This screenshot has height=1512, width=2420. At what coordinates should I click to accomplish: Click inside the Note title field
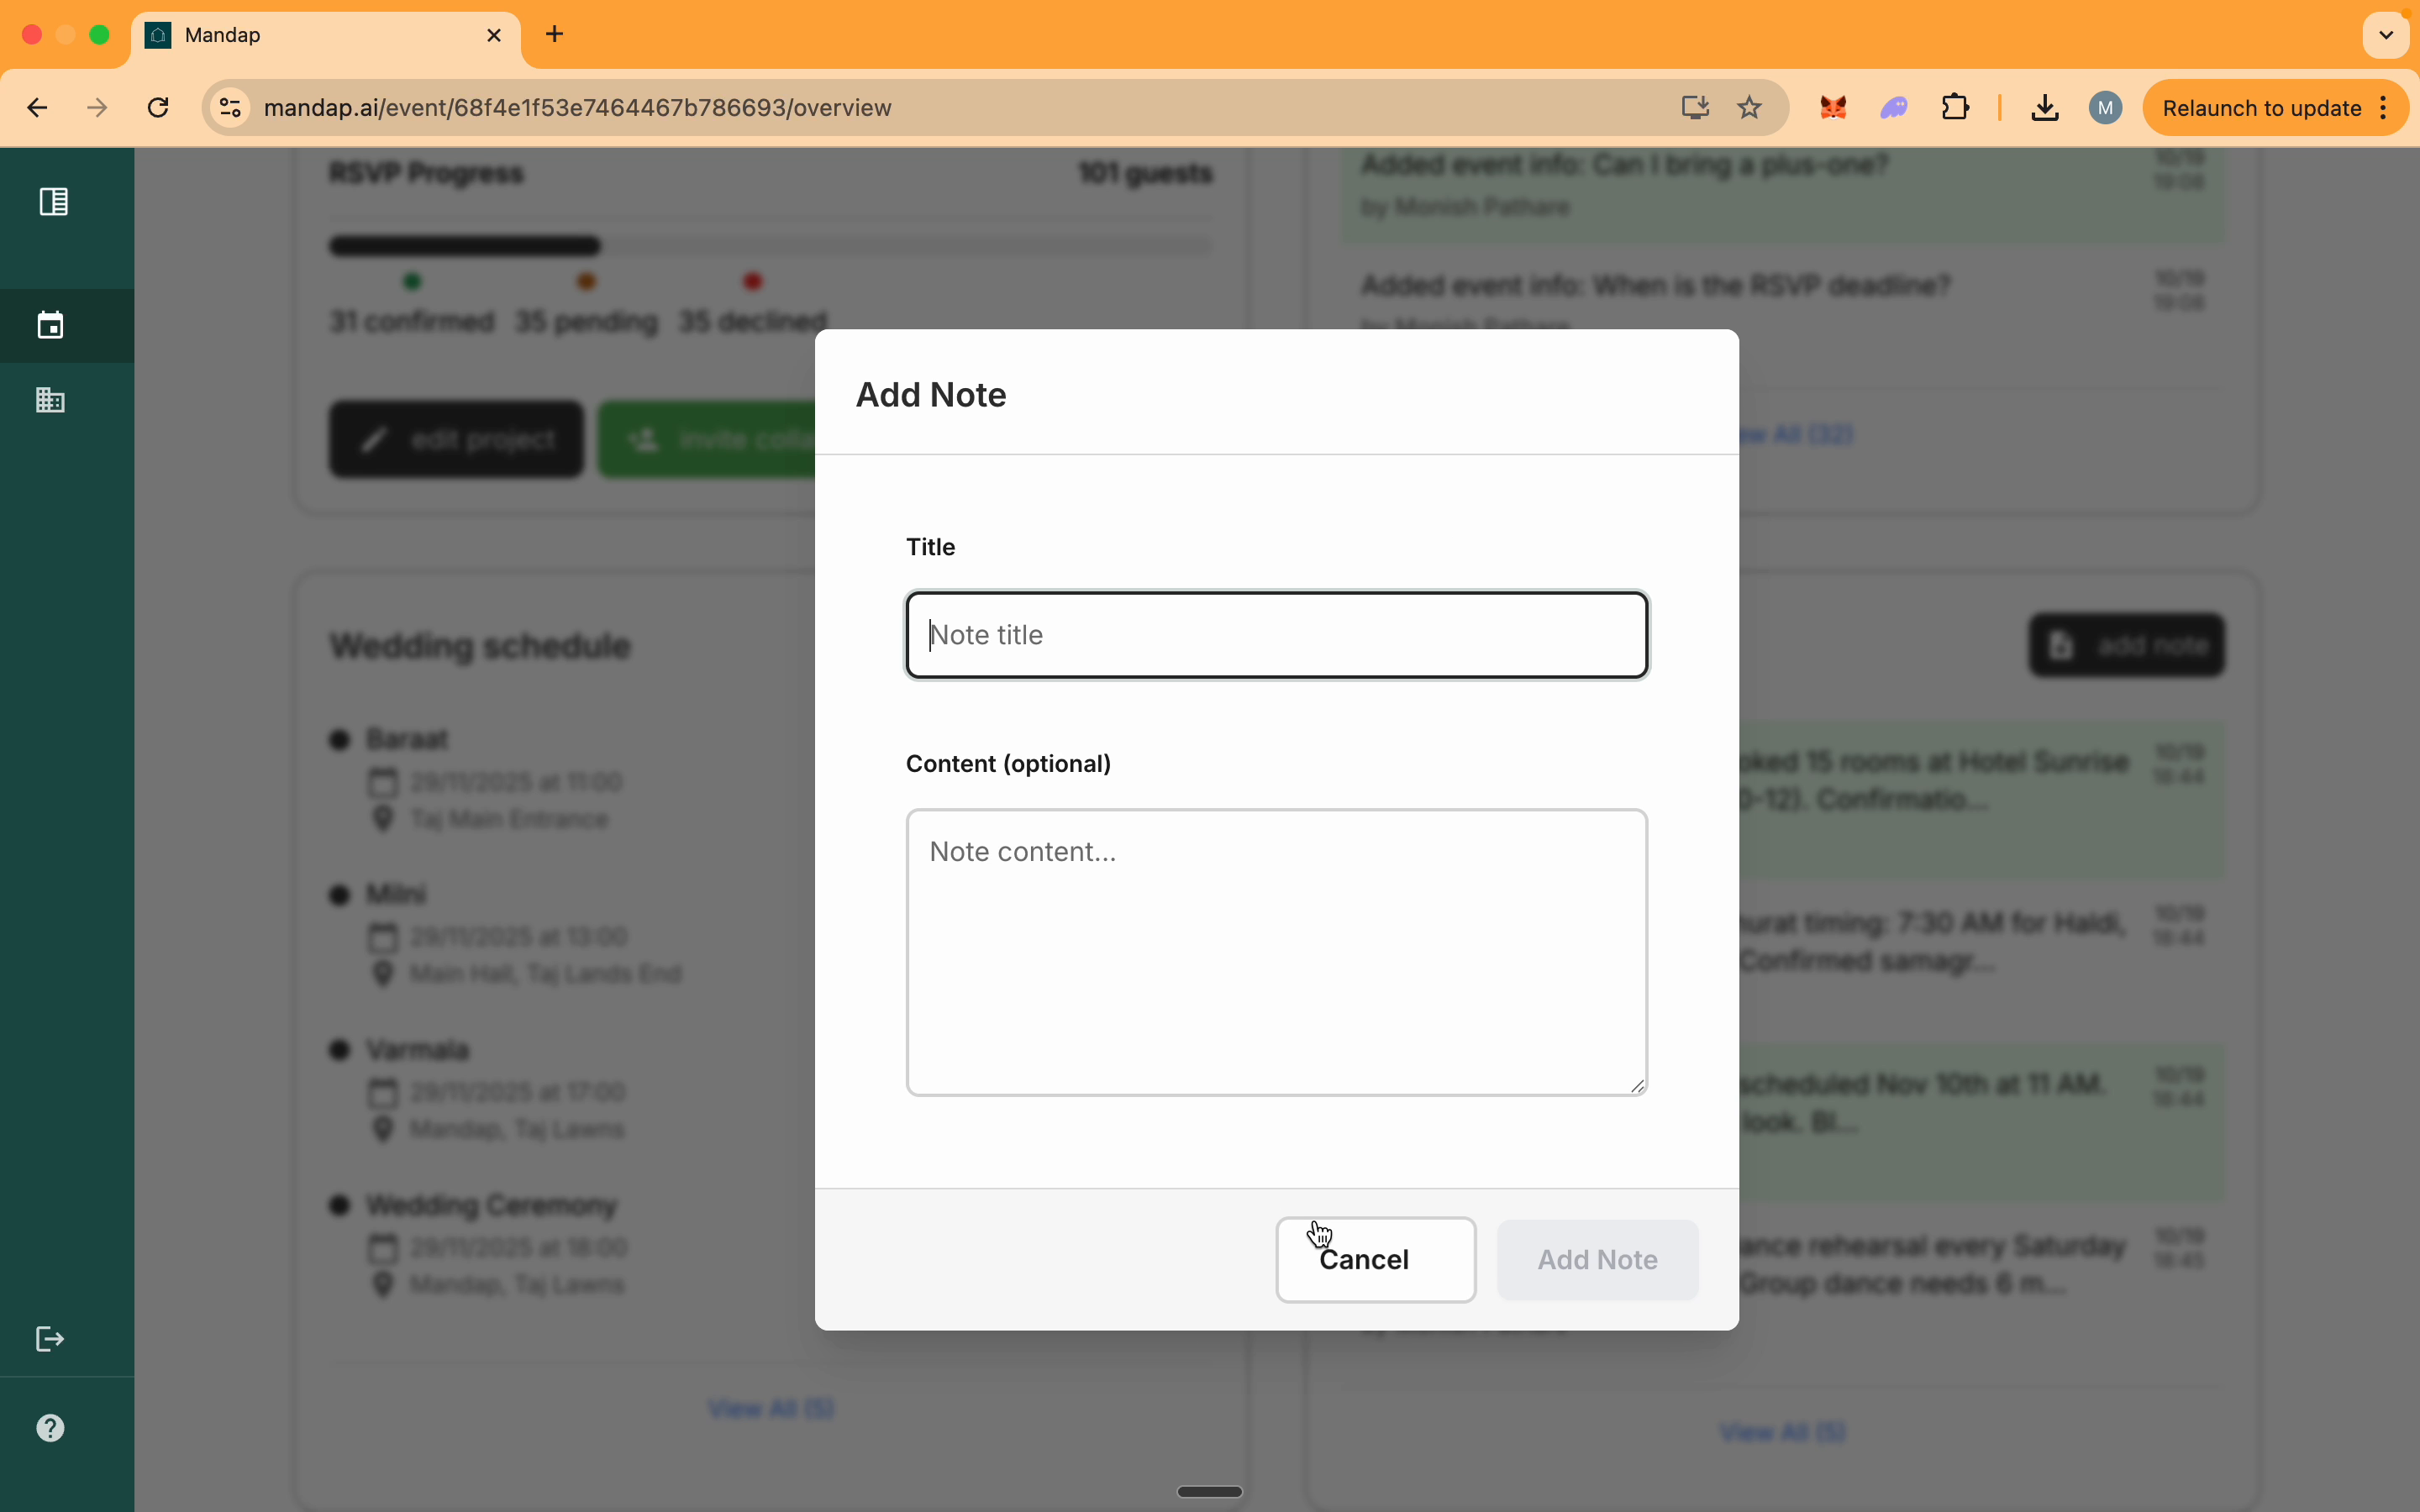click(x=1275, y=635)
